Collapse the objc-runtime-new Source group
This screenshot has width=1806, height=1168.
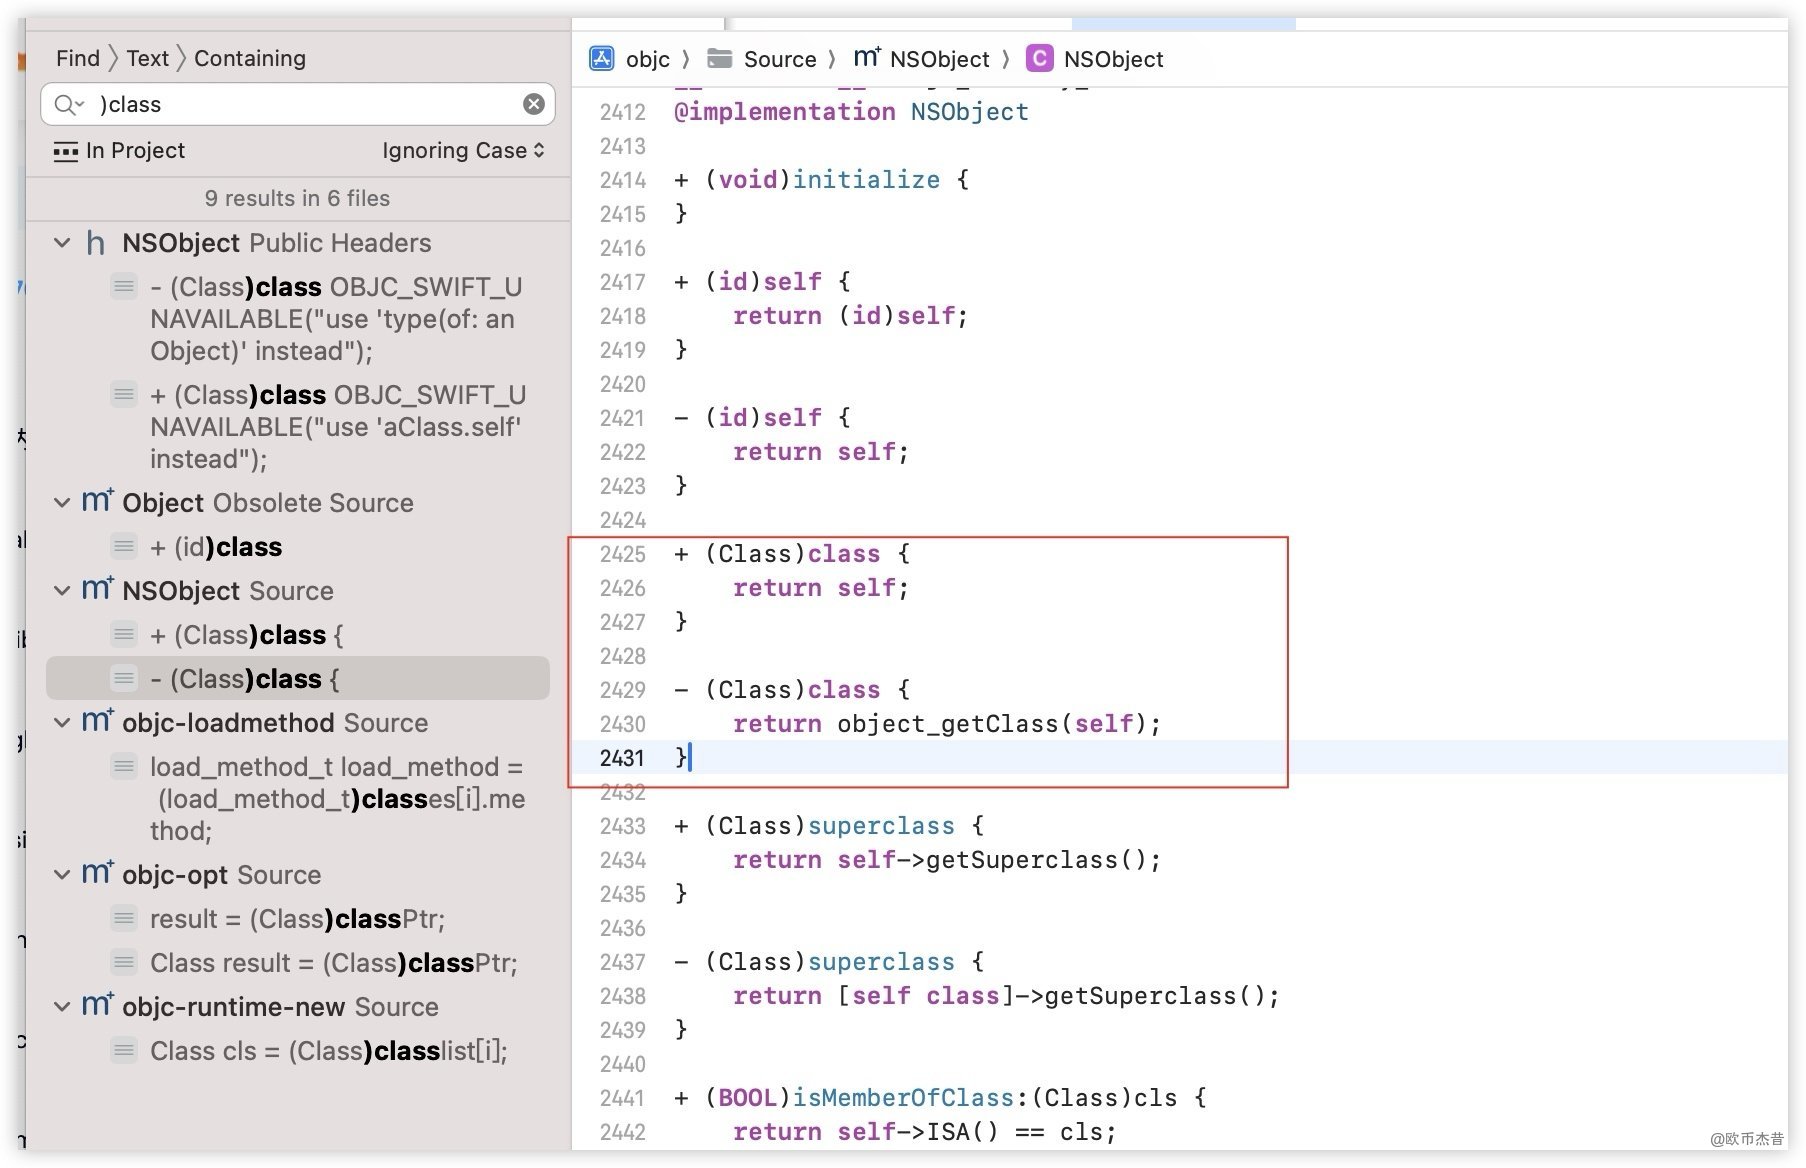pos(62,1007)
